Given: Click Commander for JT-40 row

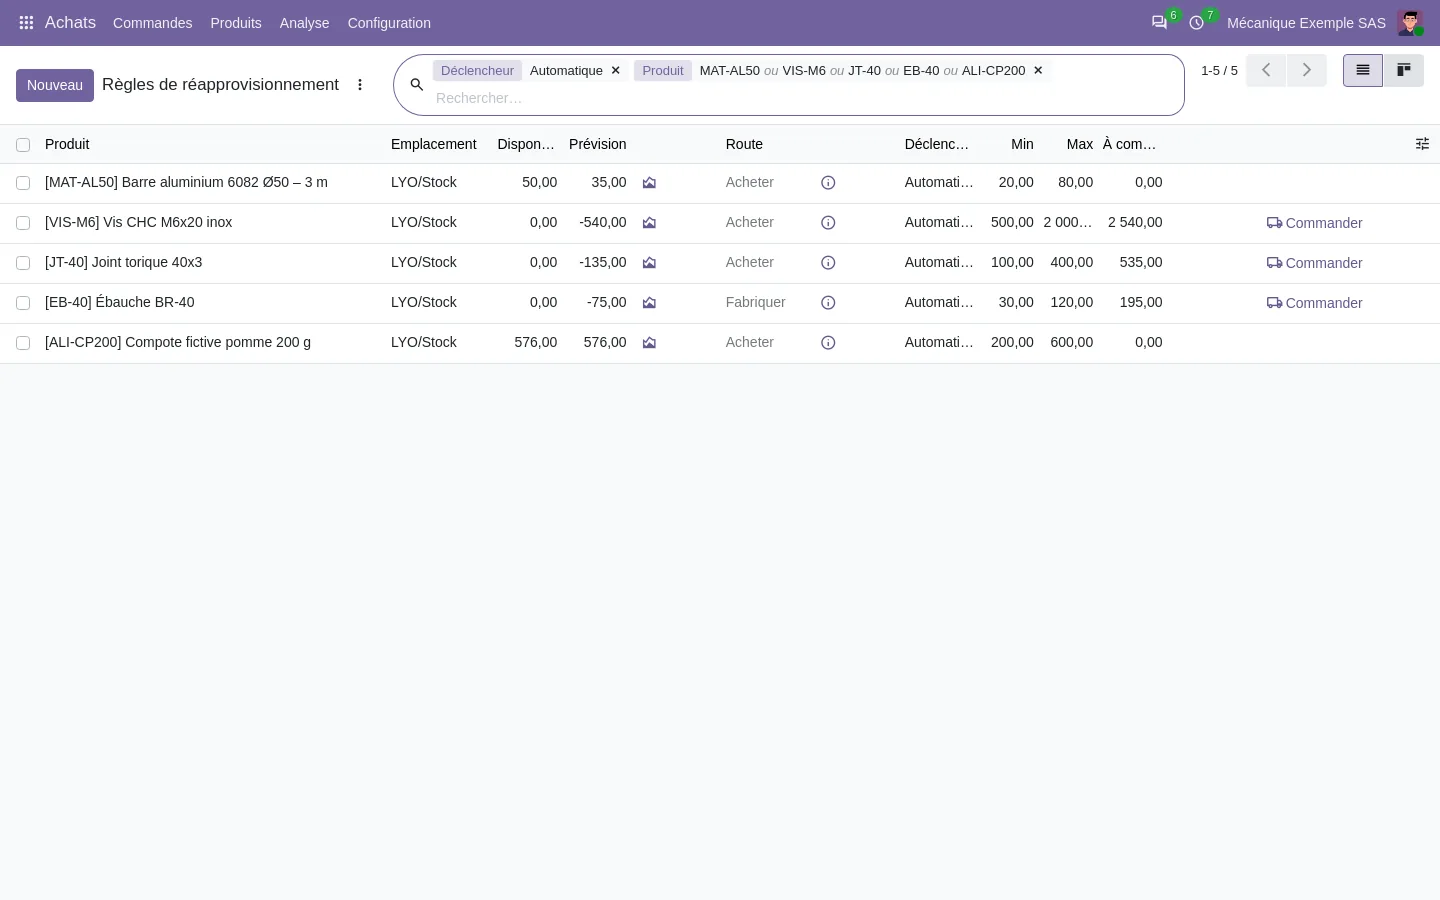Looking at the screenshot, I should coord(1314,263).
